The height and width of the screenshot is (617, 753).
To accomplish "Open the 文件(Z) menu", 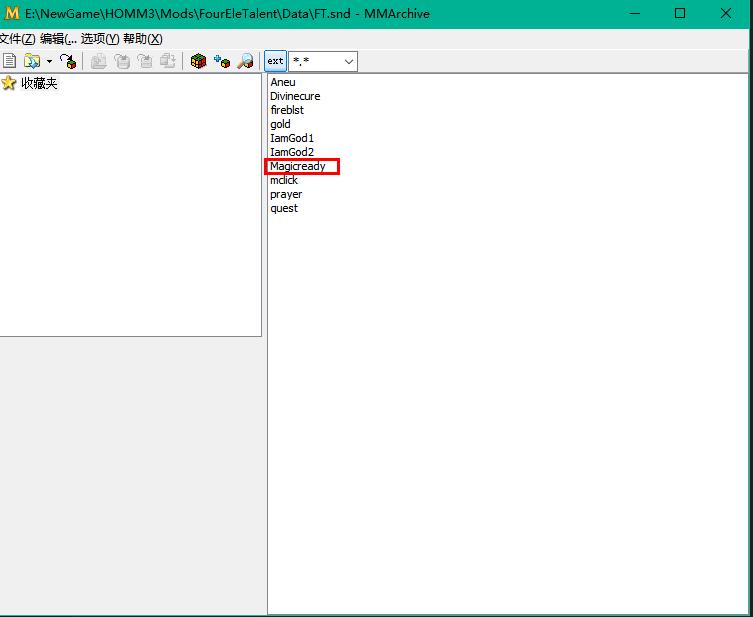I will [x=17, y=39].
